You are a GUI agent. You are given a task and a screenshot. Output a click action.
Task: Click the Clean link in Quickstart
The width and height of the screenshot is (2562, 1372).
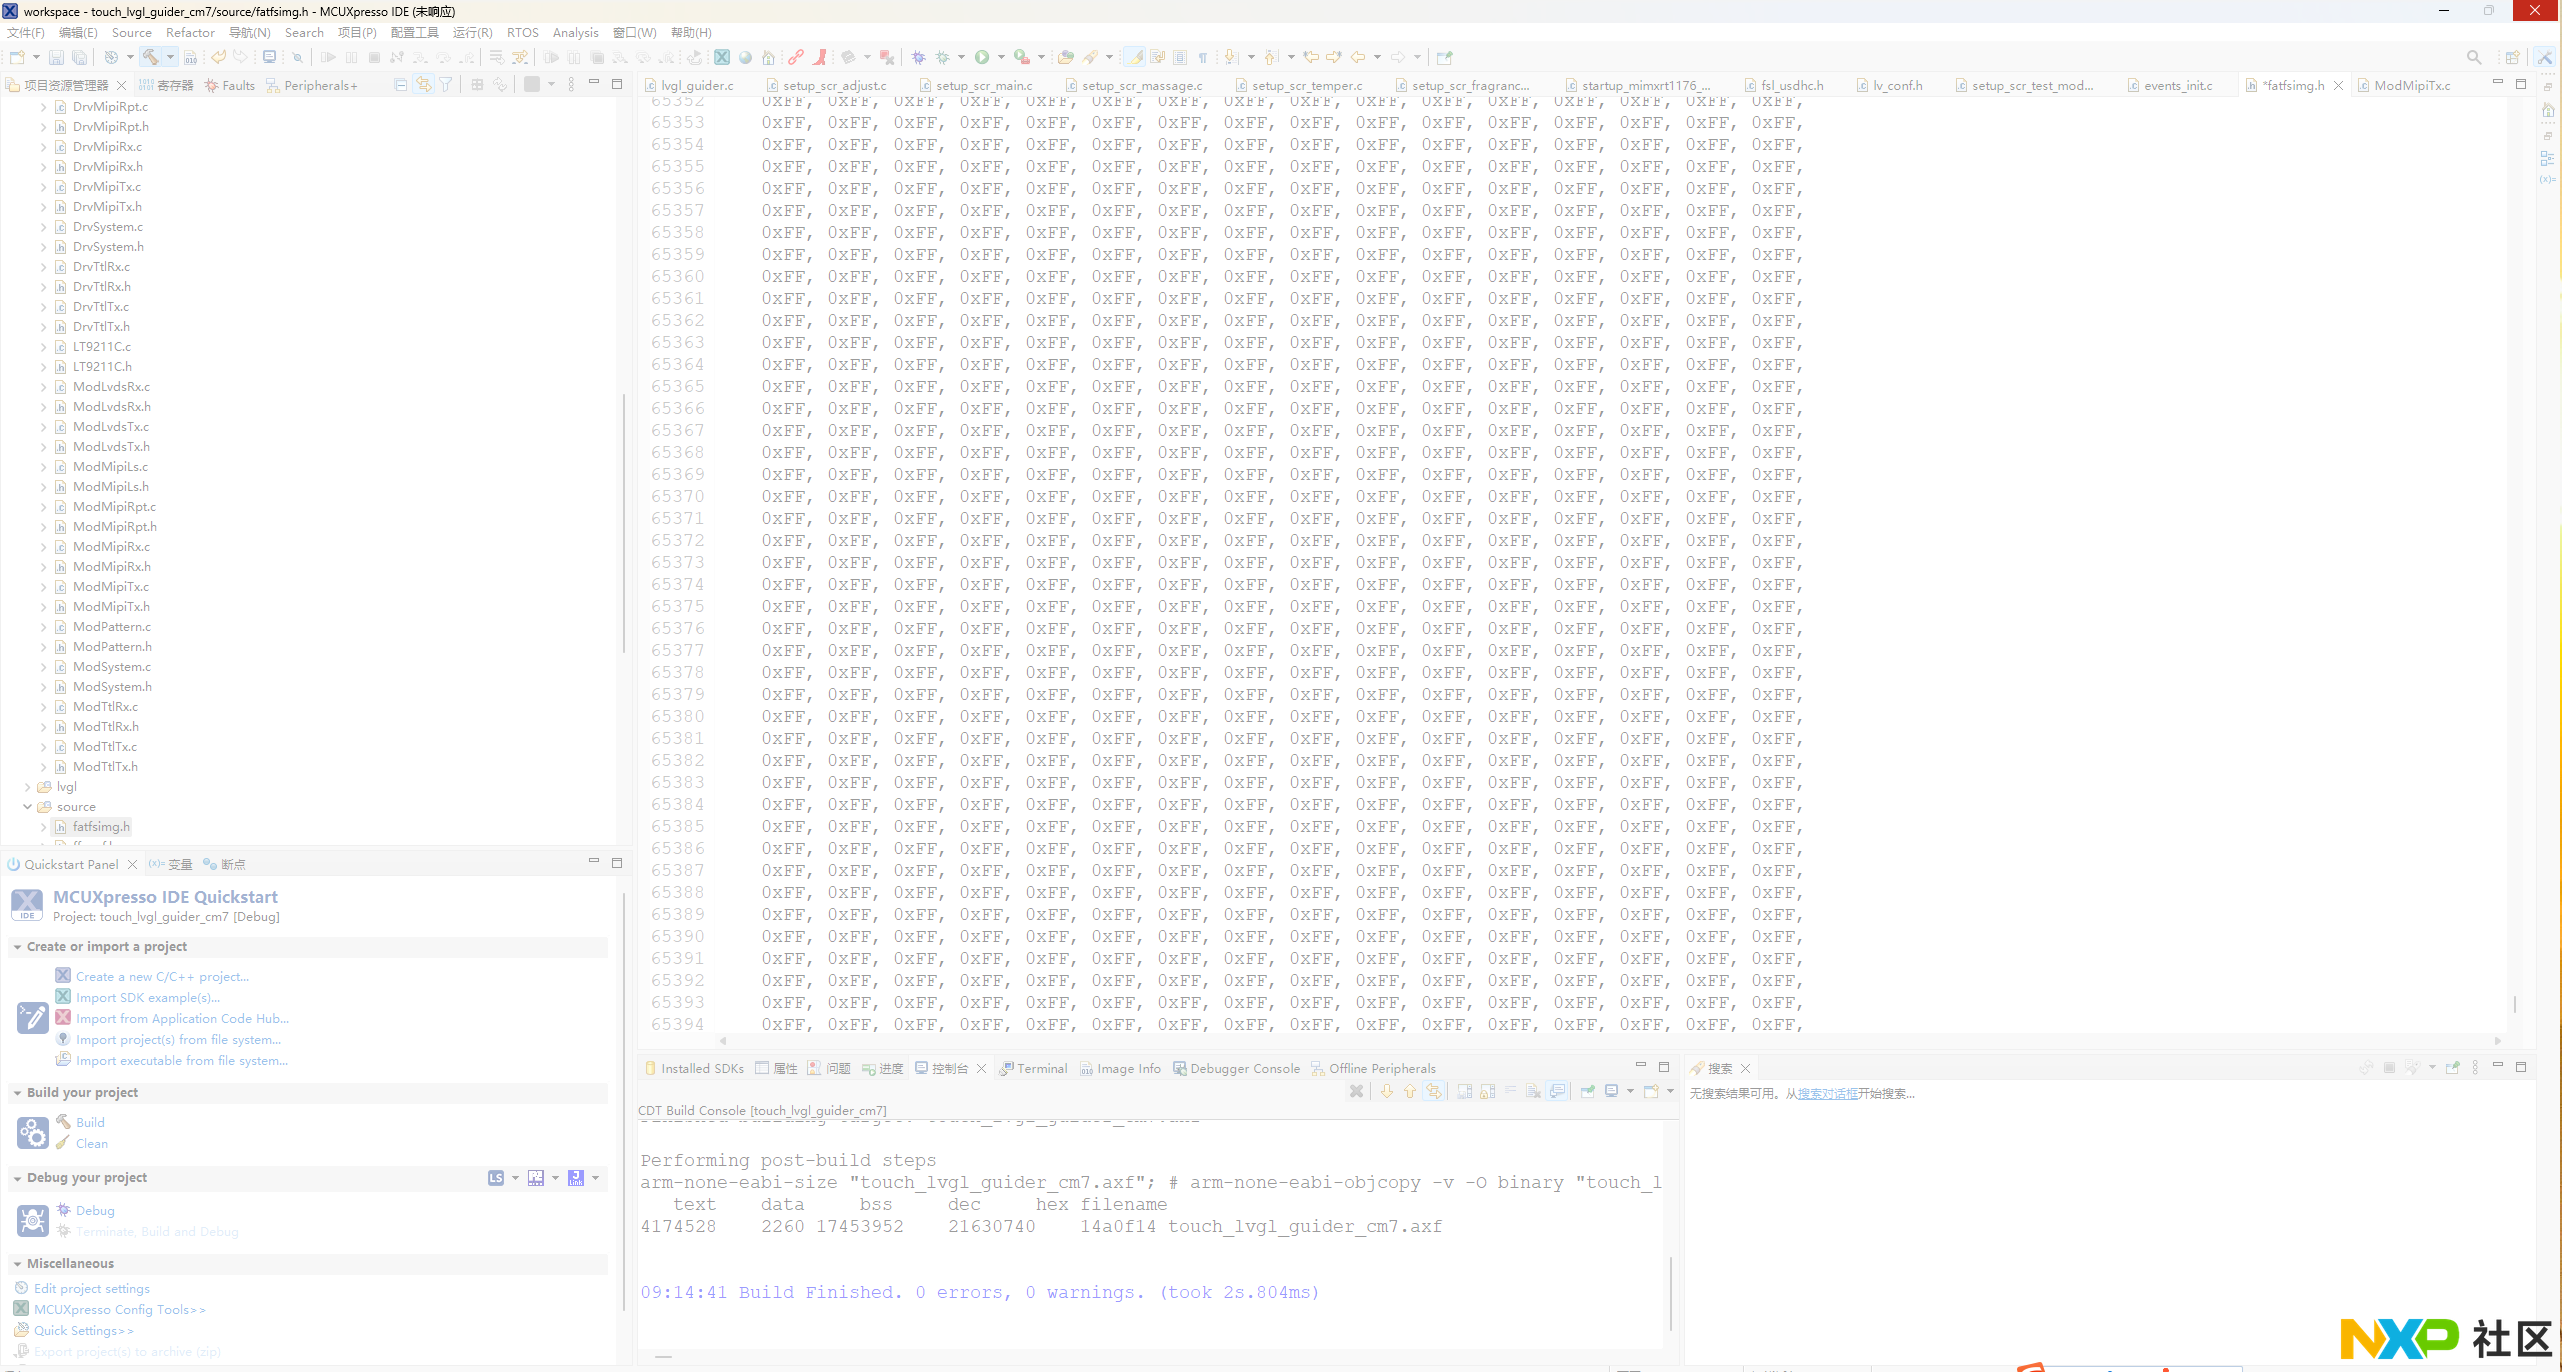pyautogui.click(x=91, y=1144)
